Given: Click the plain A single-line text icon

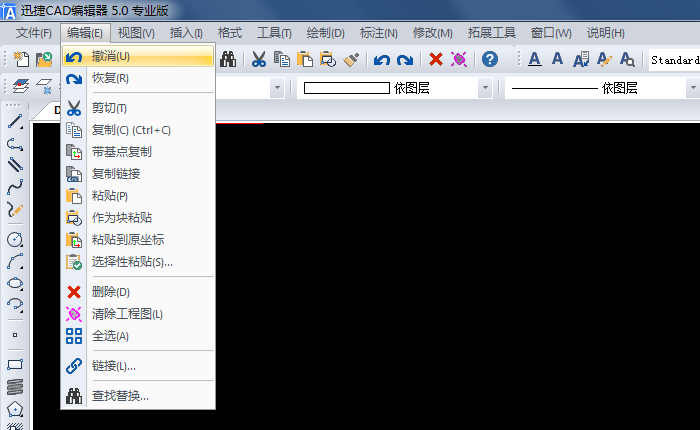Looking at the screenshot, I should [557, 58].
